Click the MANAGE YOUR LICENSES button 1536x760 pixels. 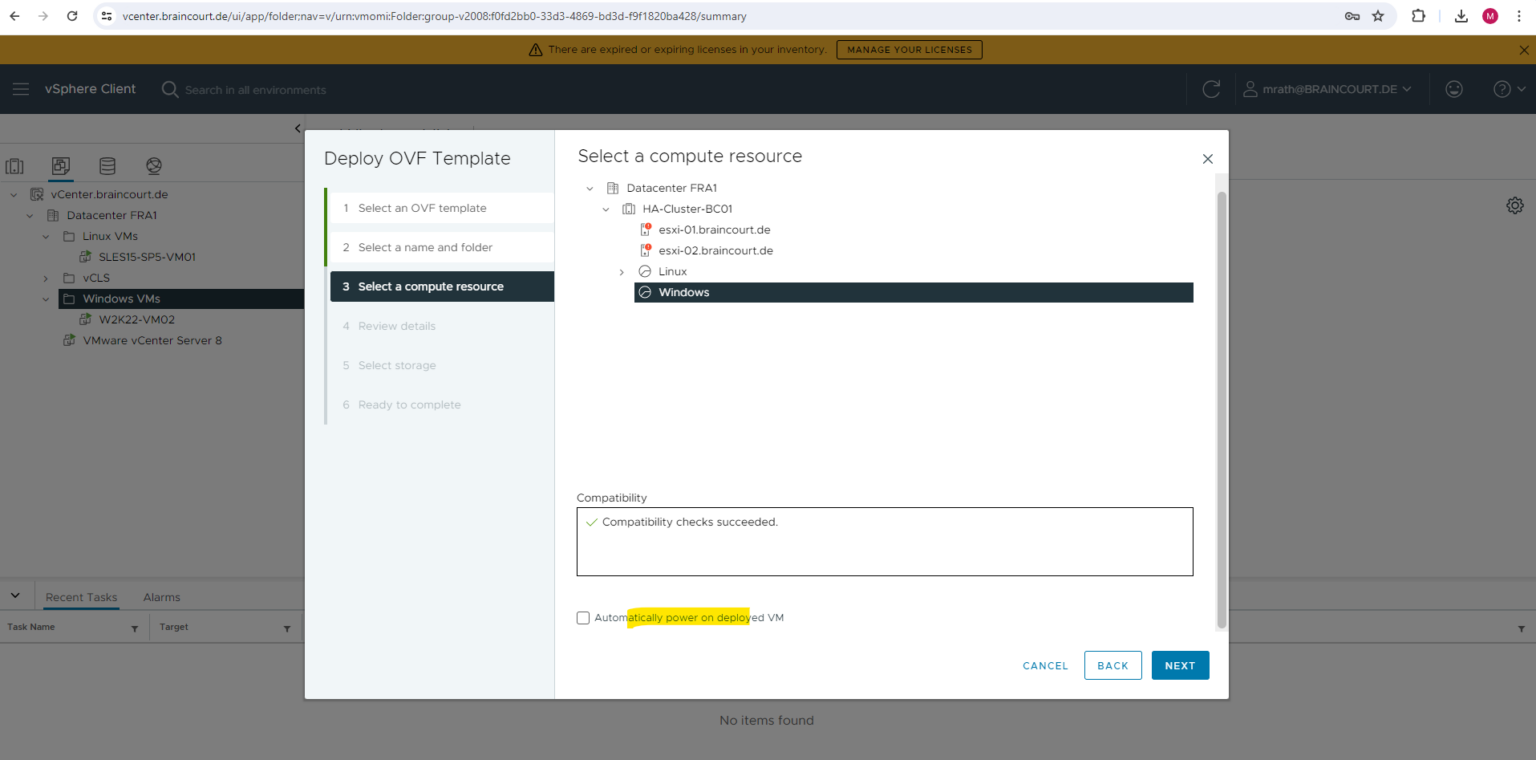908,49
